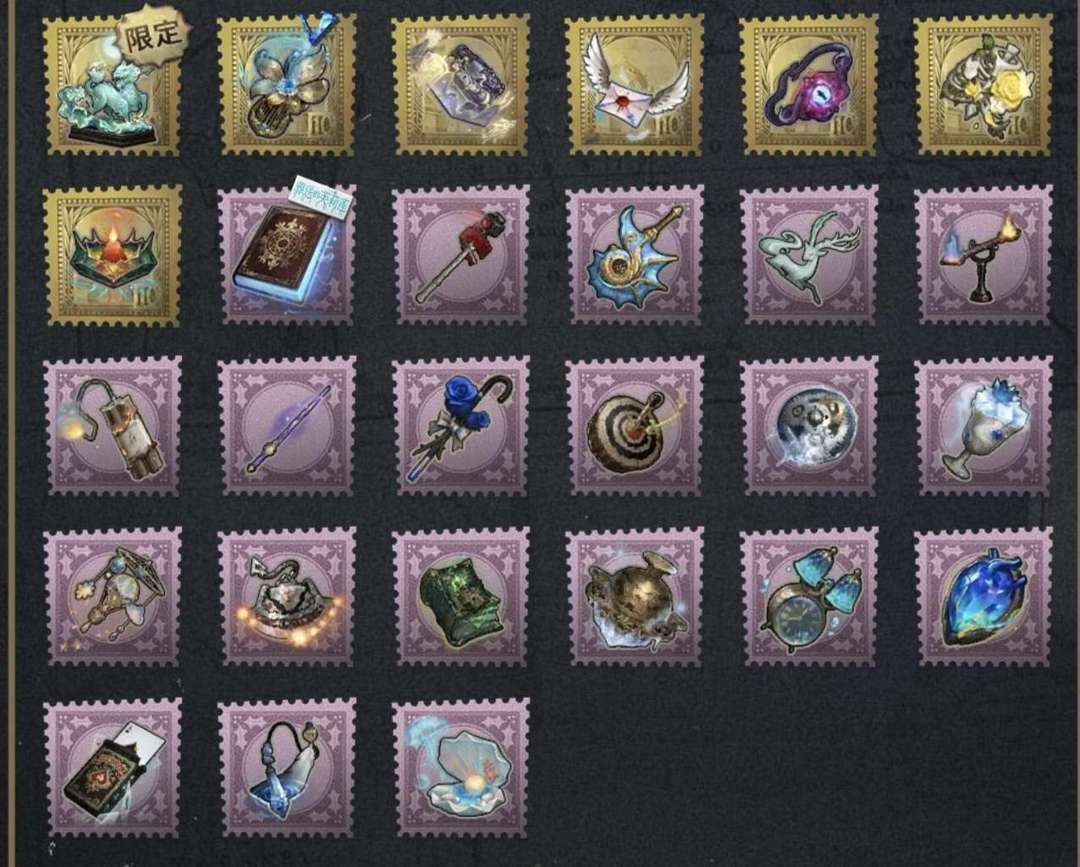This screenshot has height=867, width=1080.
Task: Select the butterfly harp gold stamp
Action: [x=287, y=85]
